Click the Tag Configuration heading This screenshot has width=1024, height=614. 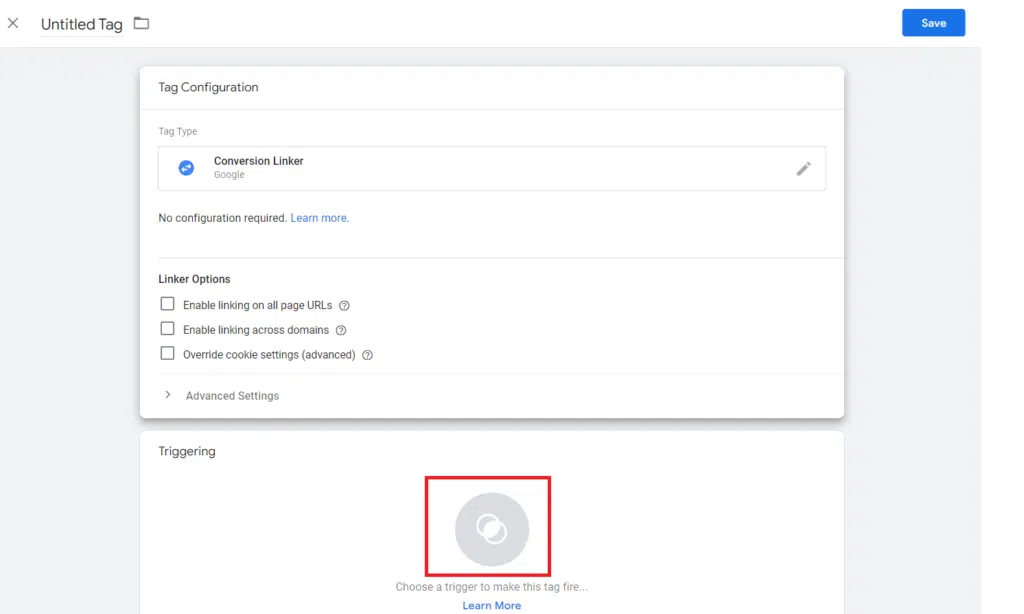click(x=208, y=87)
